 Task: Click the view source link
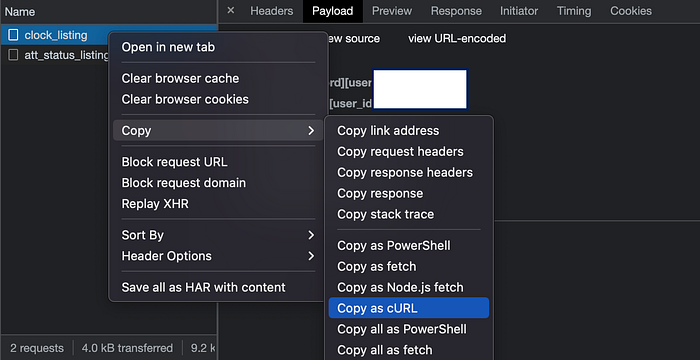pyautogui.click(x=353, y=39)
